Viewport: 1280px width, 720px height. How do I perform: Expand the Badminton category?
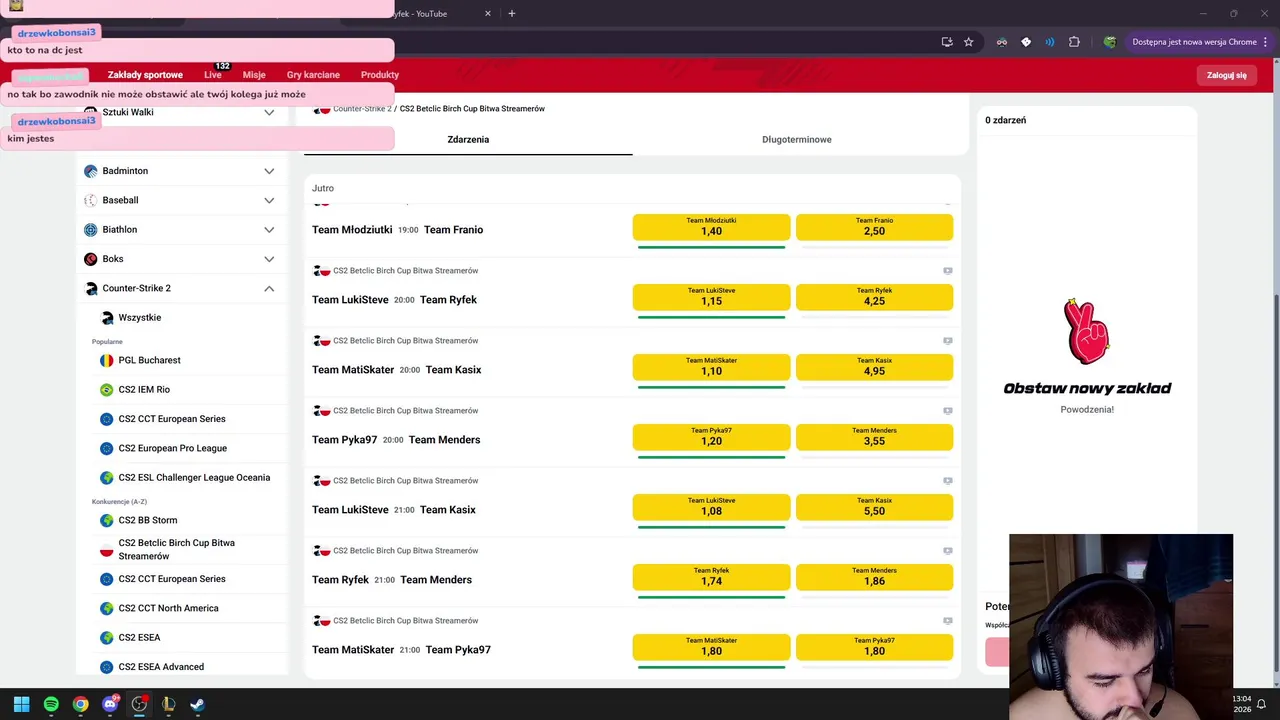point(269,171)
